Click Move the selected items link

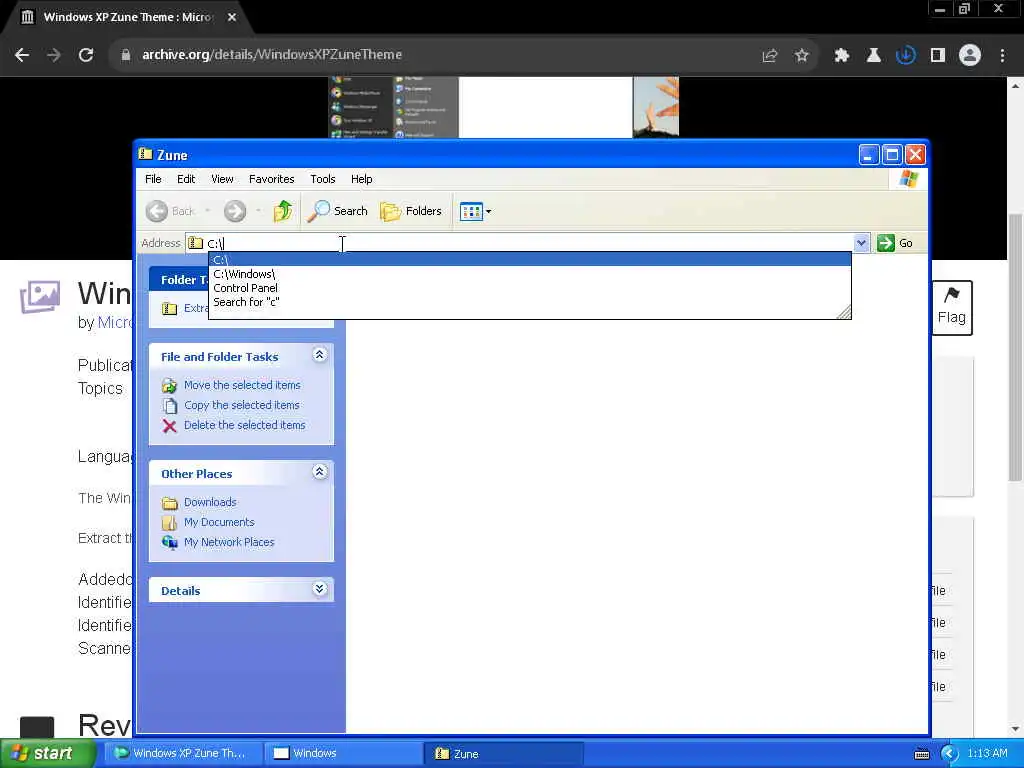pyautogui.click(x=242, y=385)
